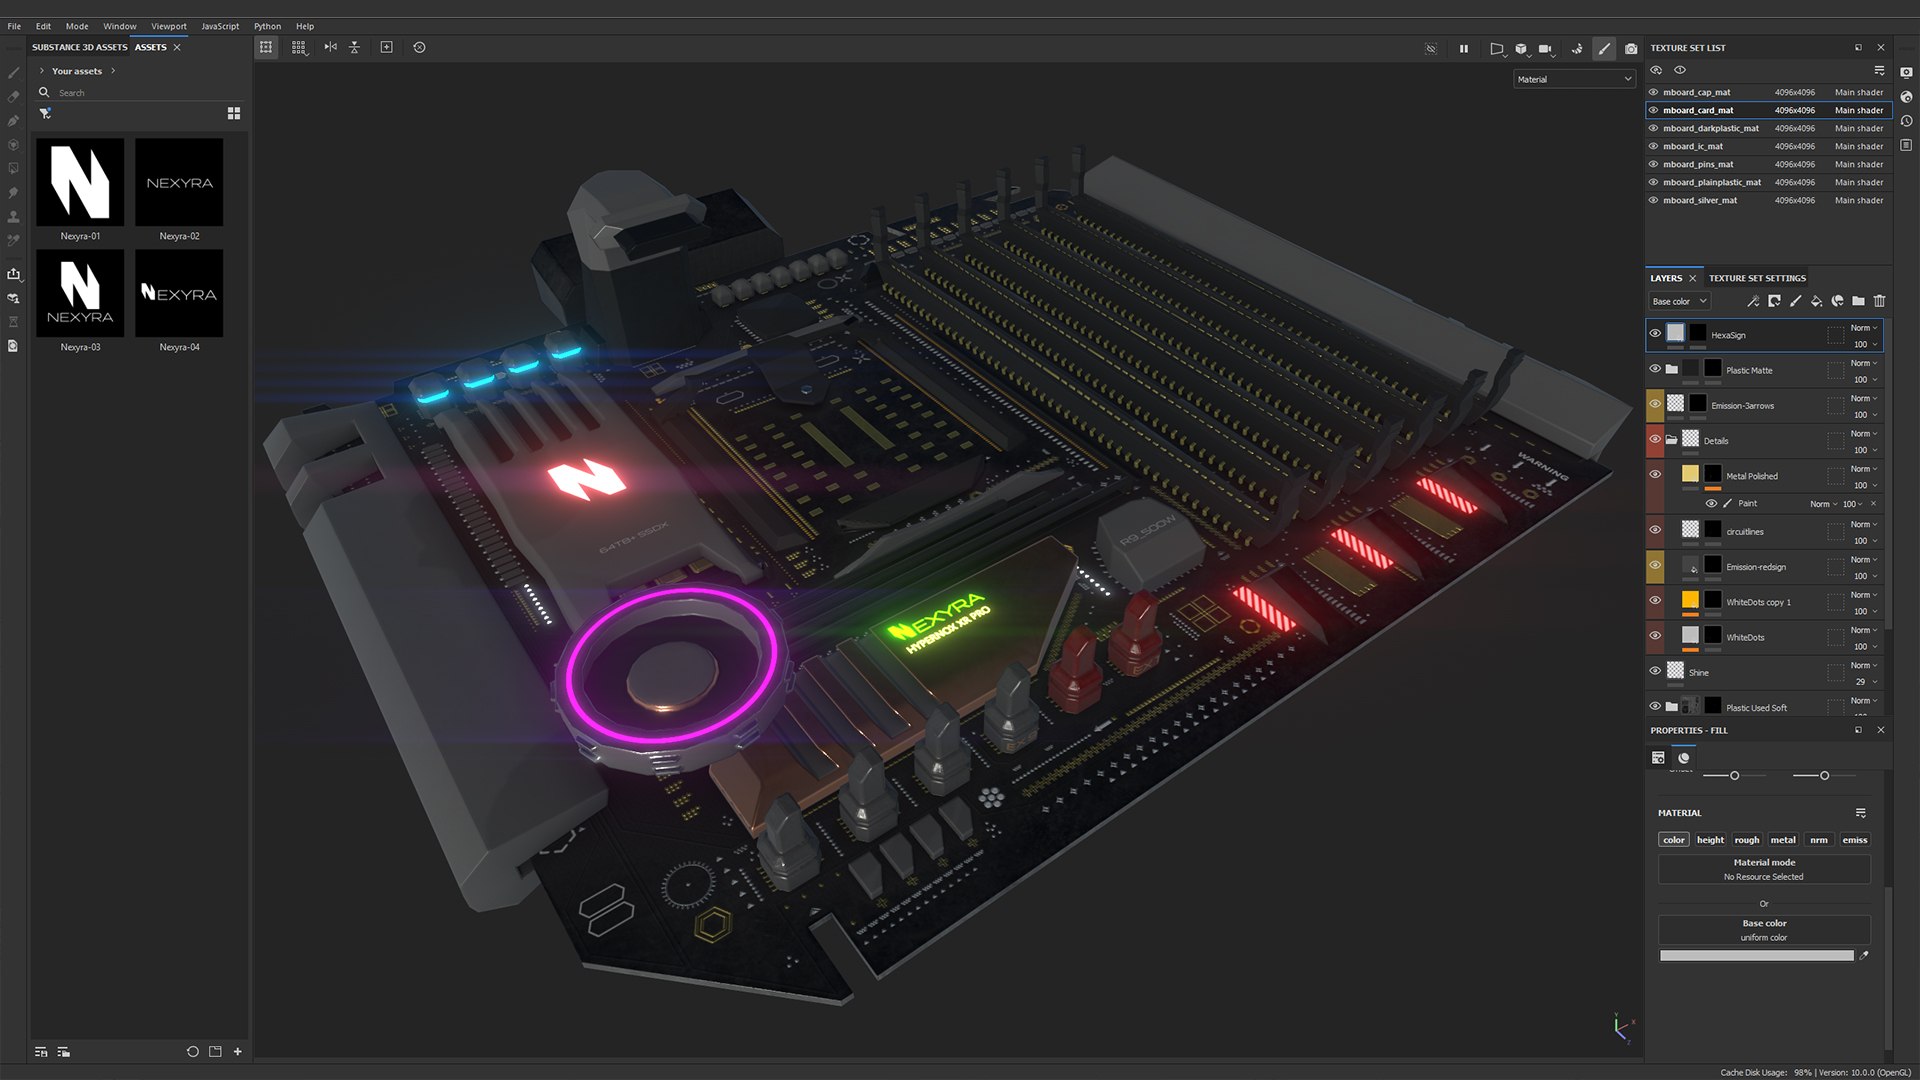Select the Eraser tool in left toolbar
The height and width of the screenshot is (1080, 1920).
click(x=13, y=97)
